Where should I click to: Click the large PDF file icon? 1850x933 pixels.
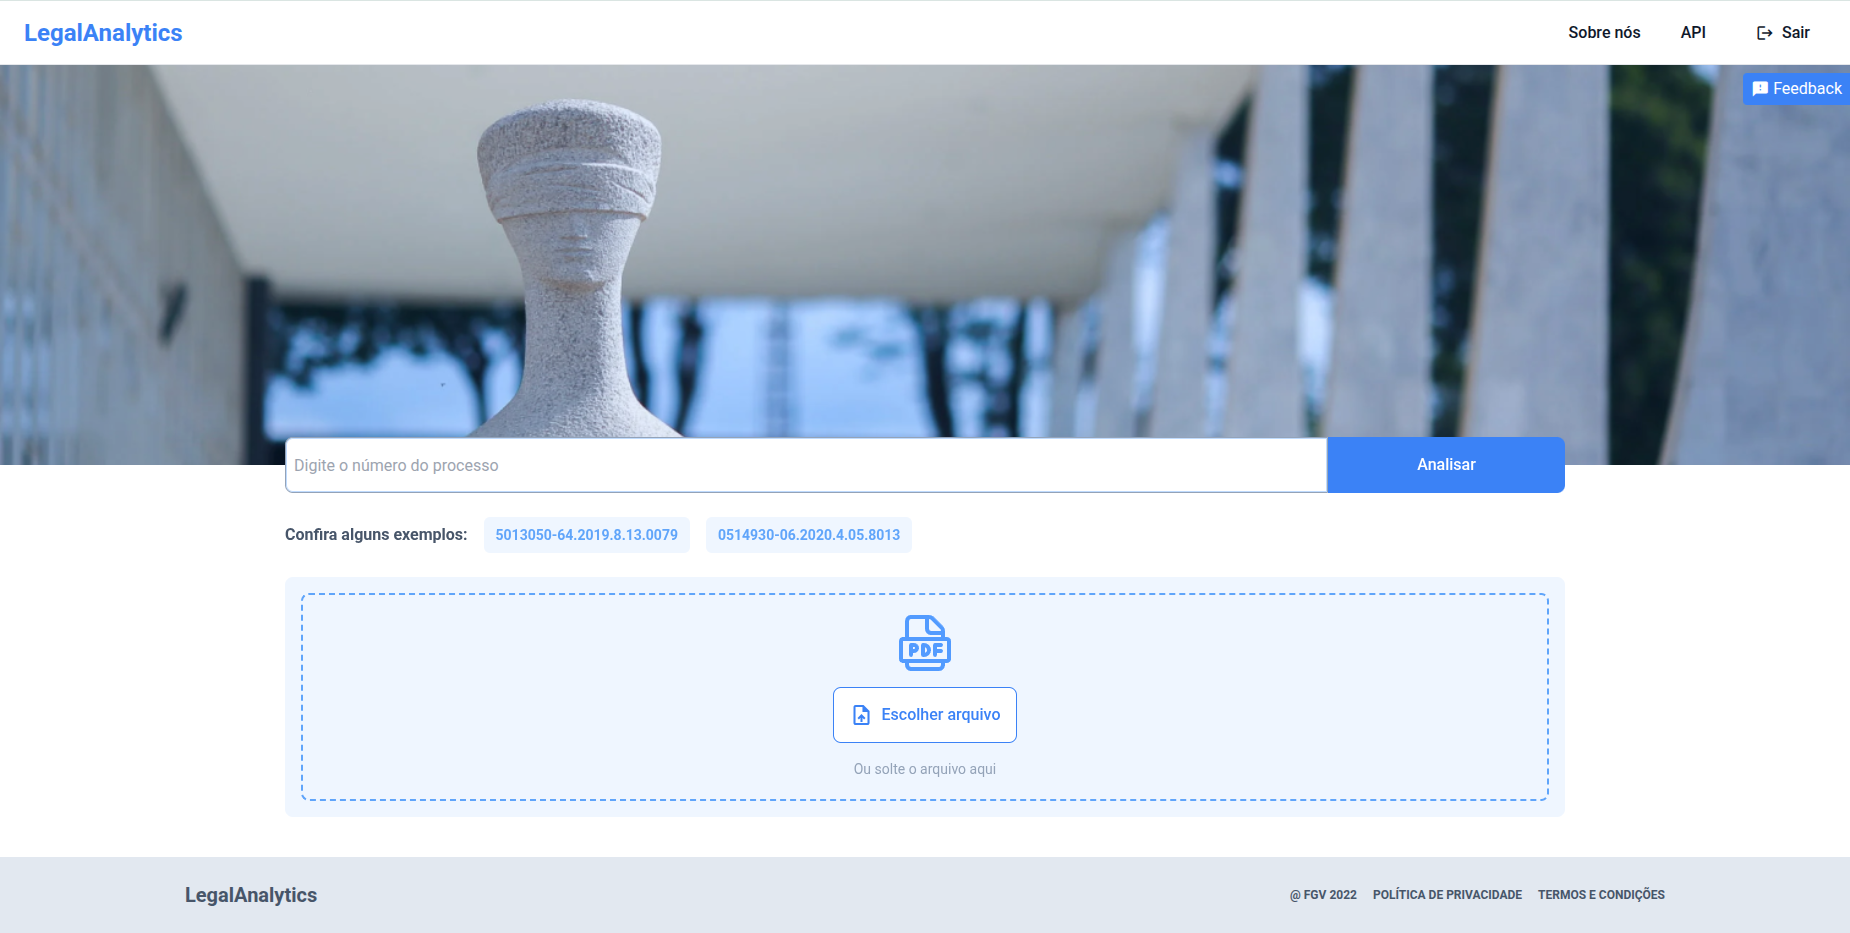tap(924, 642)
